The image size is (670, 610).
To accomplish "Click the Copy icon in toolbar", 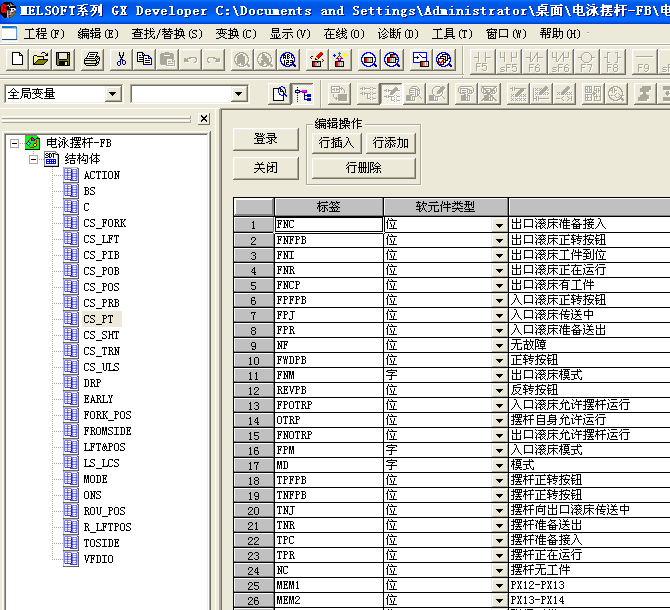I will pyautogui.click(x=144, y=60).
